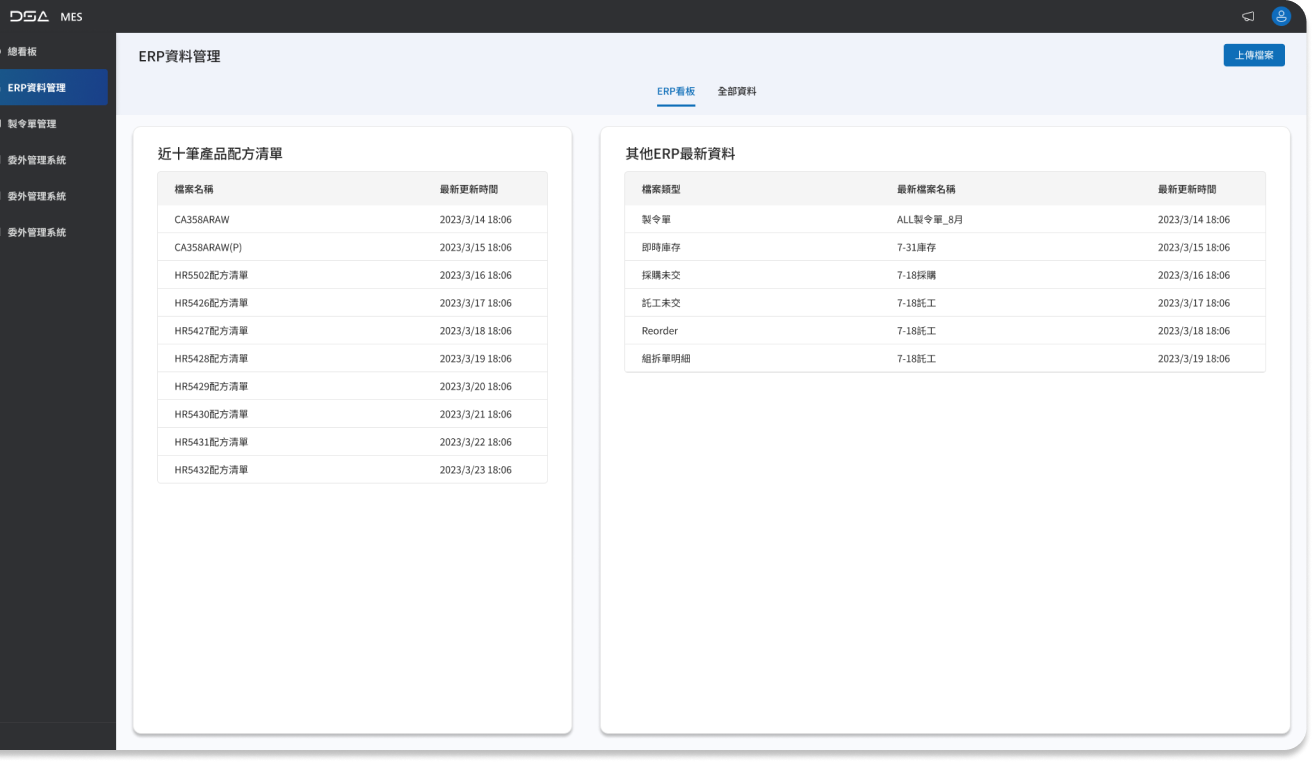Go to 總看板 in the sidebar
The image size is (1313, 762).
(x=22, y=51)
